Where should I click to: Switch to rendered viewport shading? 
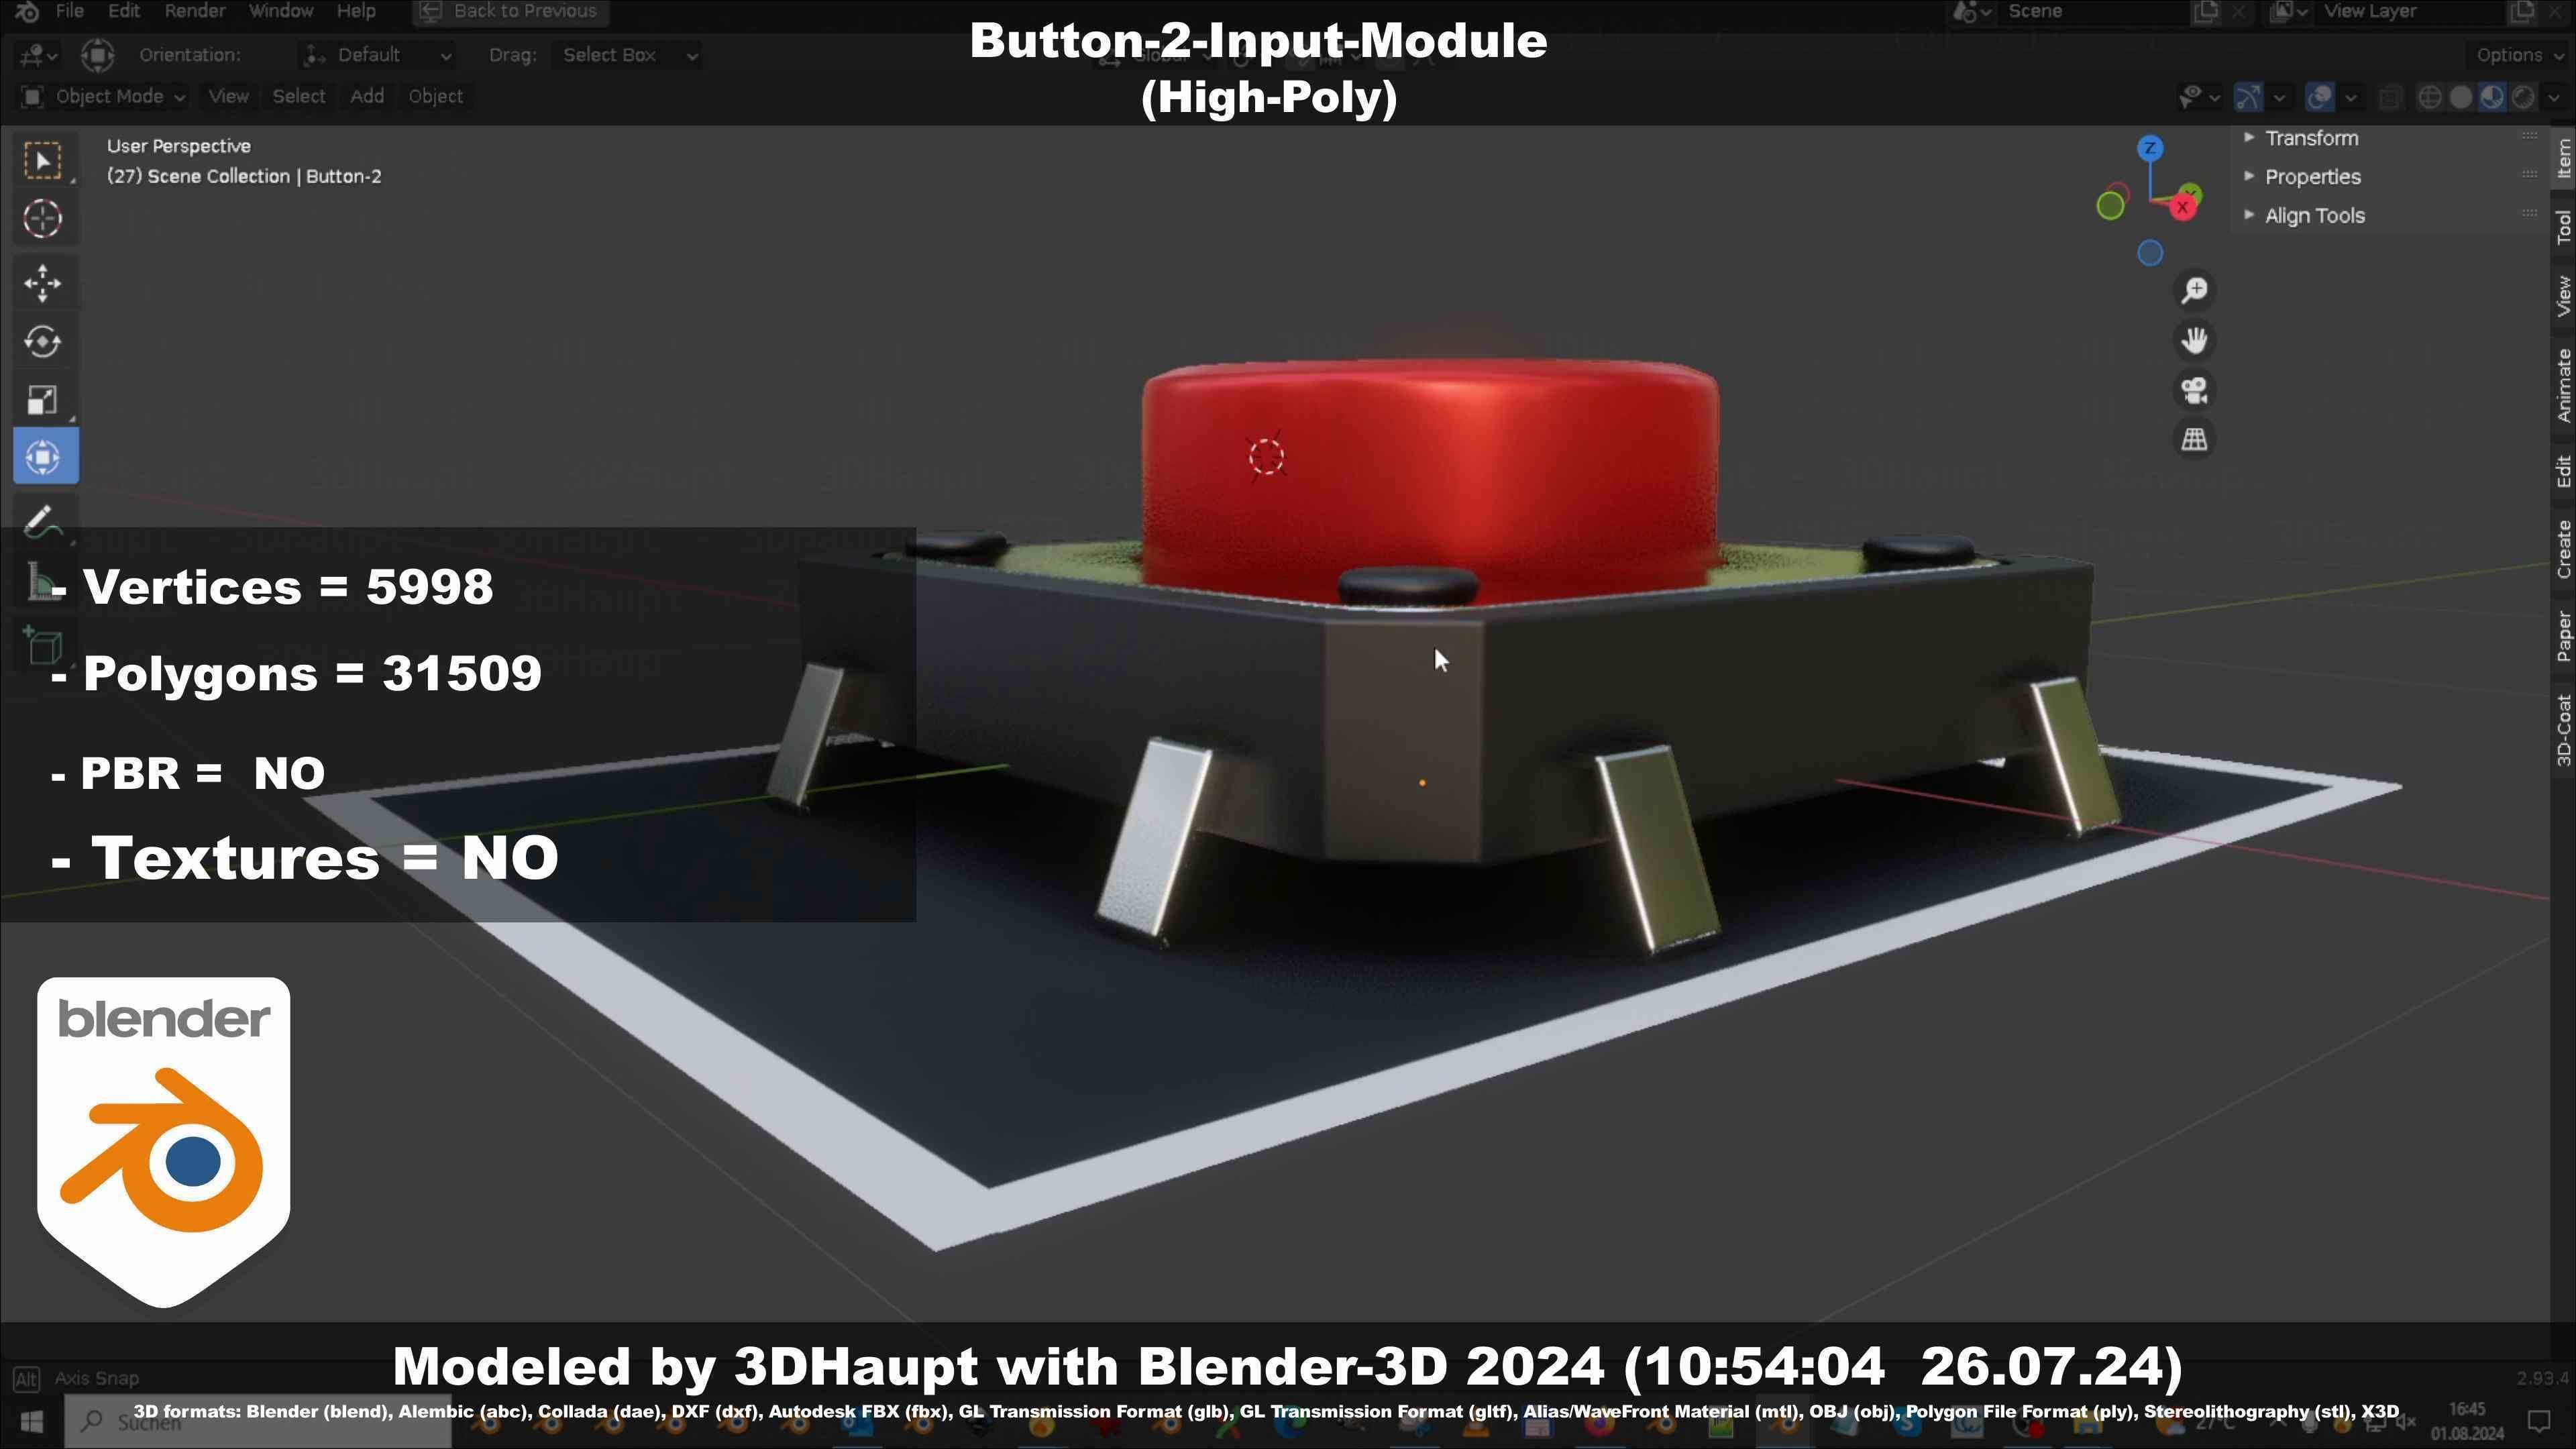click(2523, 97)
